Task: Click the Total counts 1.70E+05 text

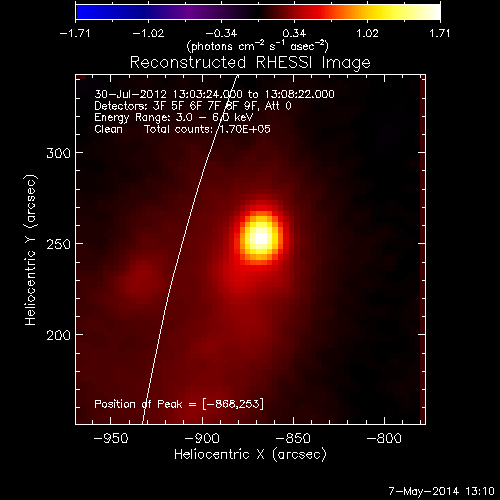Action: (x=207, y=129)
